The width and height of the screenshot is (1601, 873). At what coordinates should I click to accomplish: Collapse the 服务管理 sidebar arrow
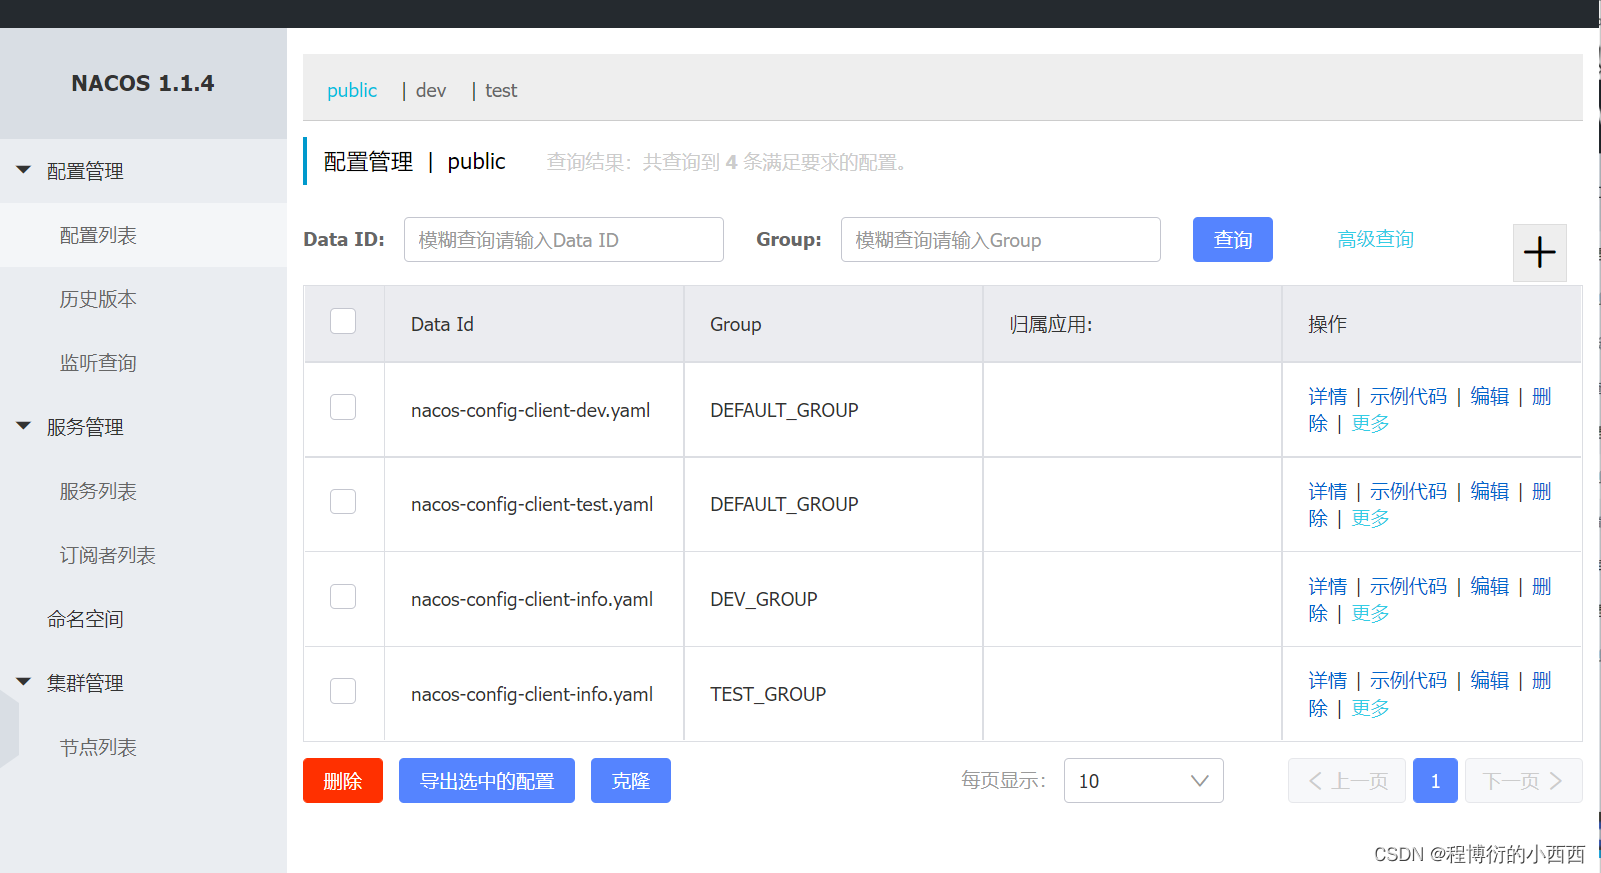(24, 426)
